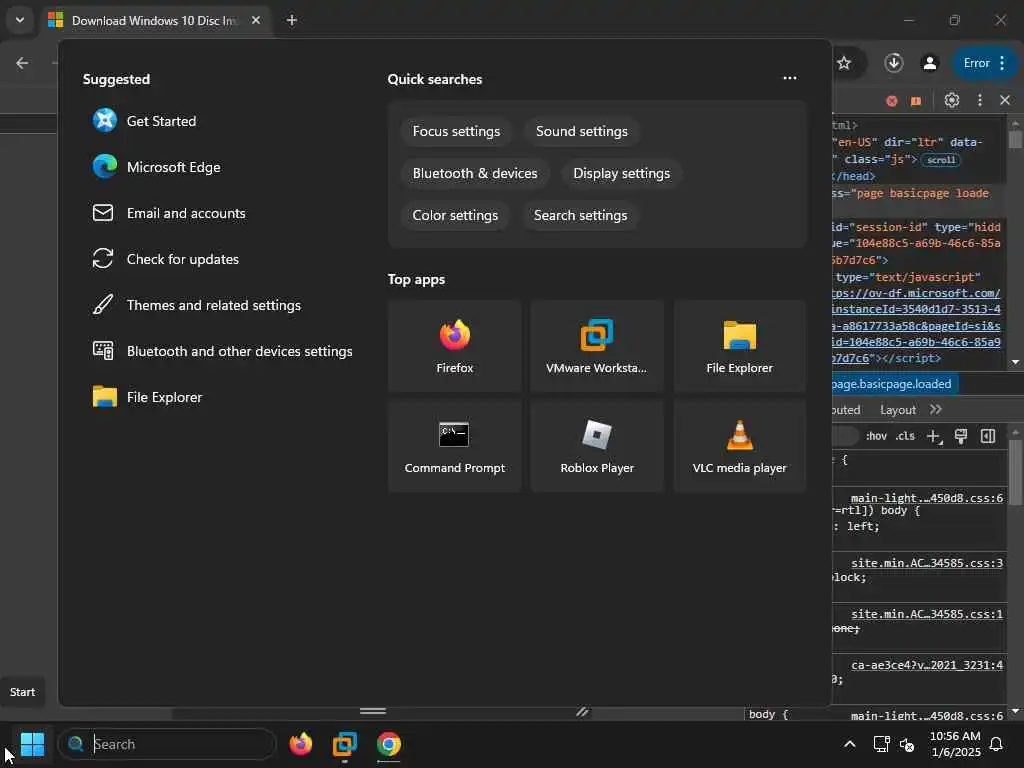Image resolution: width=1024 pixels, height=768 pixels.
Task: Click the scroll badge in DevTools elements
Action: click(940, 160)
